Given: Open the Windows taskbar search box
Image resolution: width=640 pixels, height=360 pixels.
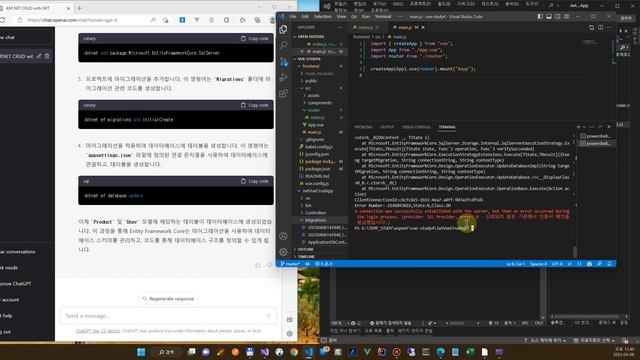Looking at the screenshot, I should coord(166,352).
